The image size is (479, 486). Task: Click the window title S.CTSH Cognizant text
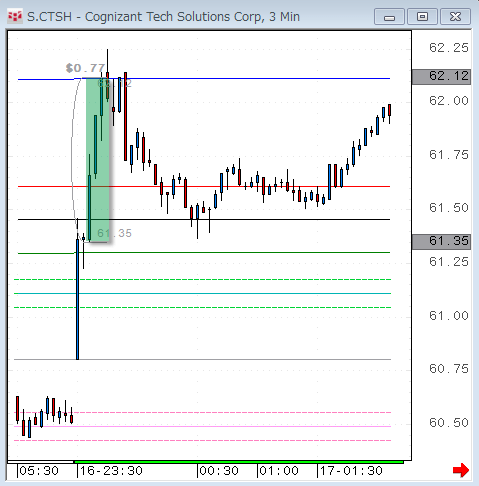tap(163, 17)
